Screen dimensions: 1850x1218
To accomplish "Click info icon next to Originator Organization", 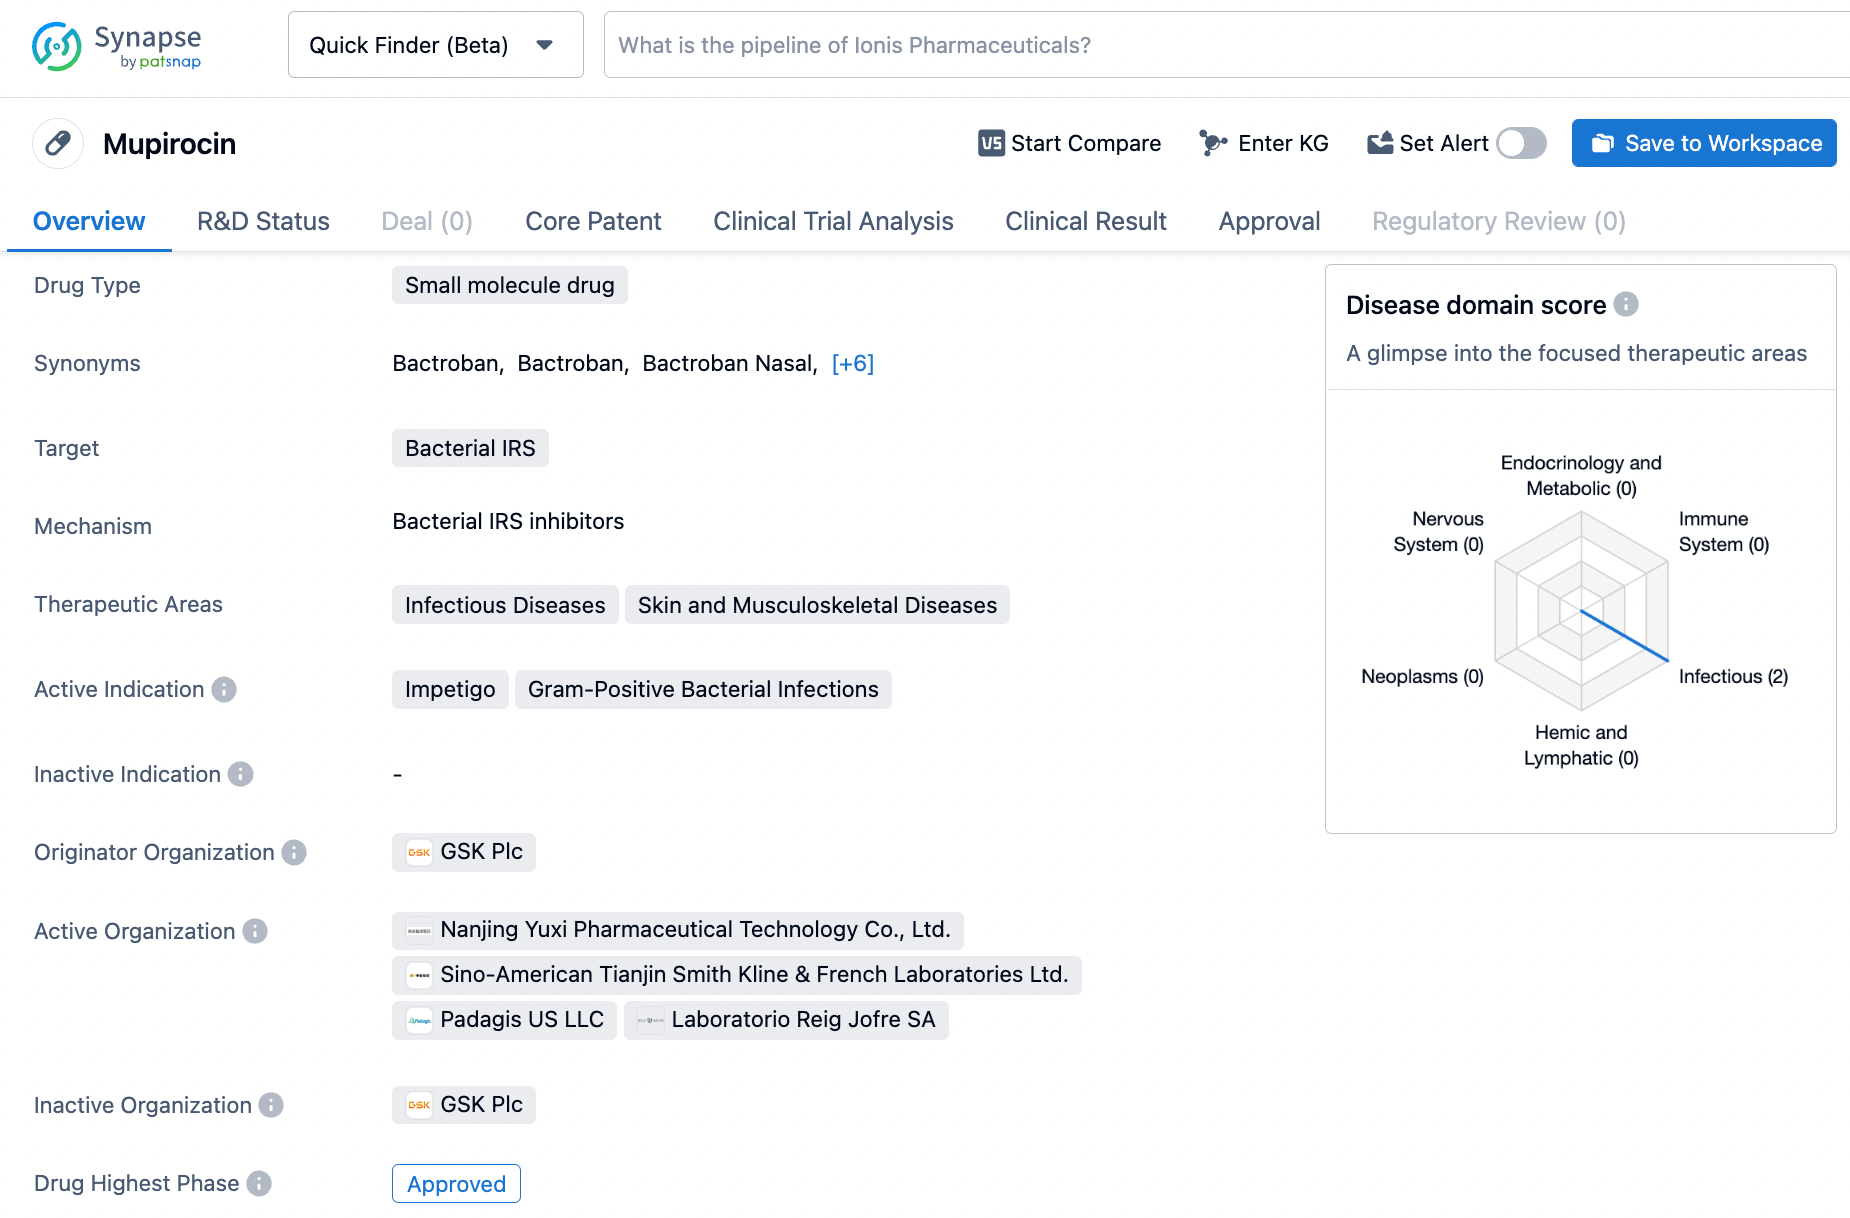I will coord(294,852).
